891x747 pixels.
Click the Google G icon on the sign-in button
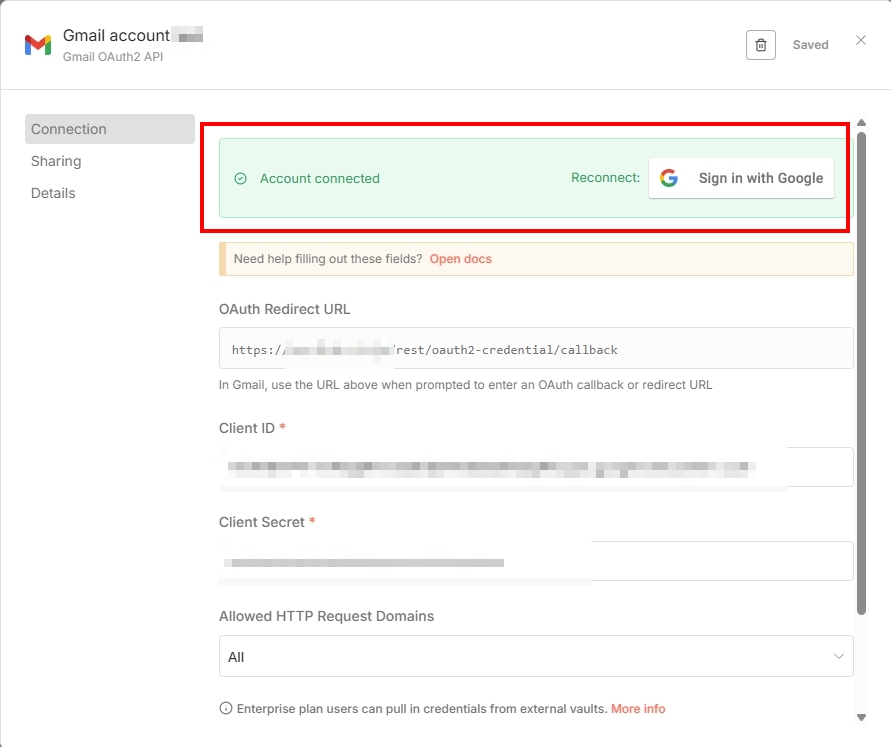[668, 178]
